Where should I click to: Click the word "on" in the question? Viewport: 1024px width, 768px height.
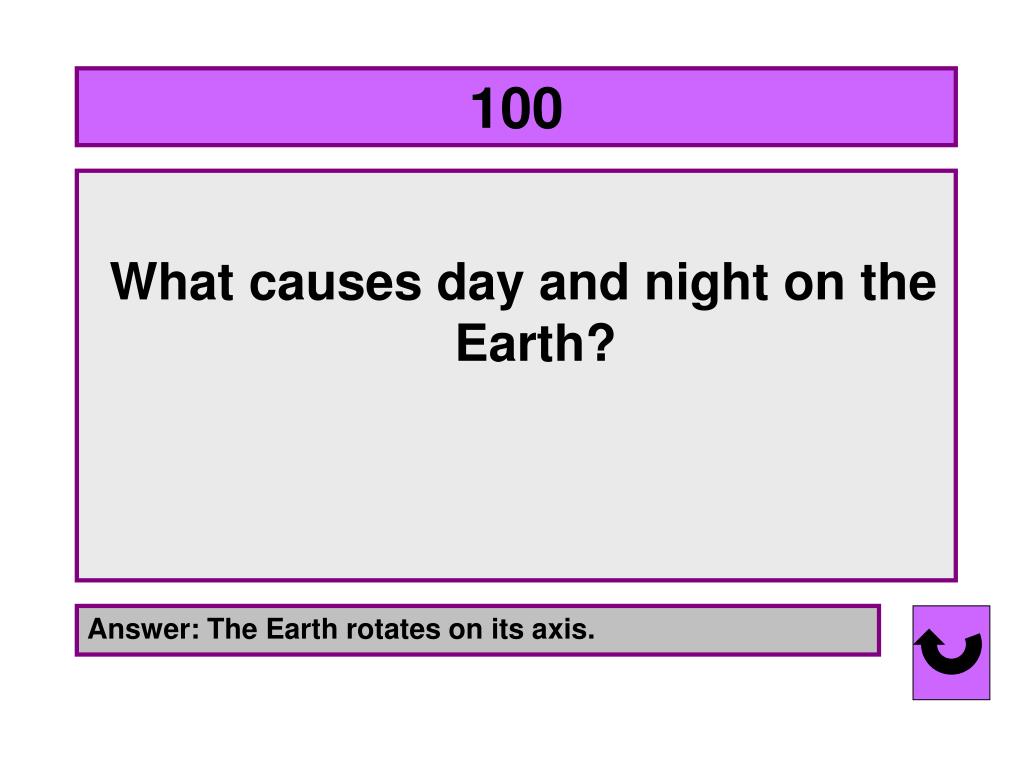814,285
